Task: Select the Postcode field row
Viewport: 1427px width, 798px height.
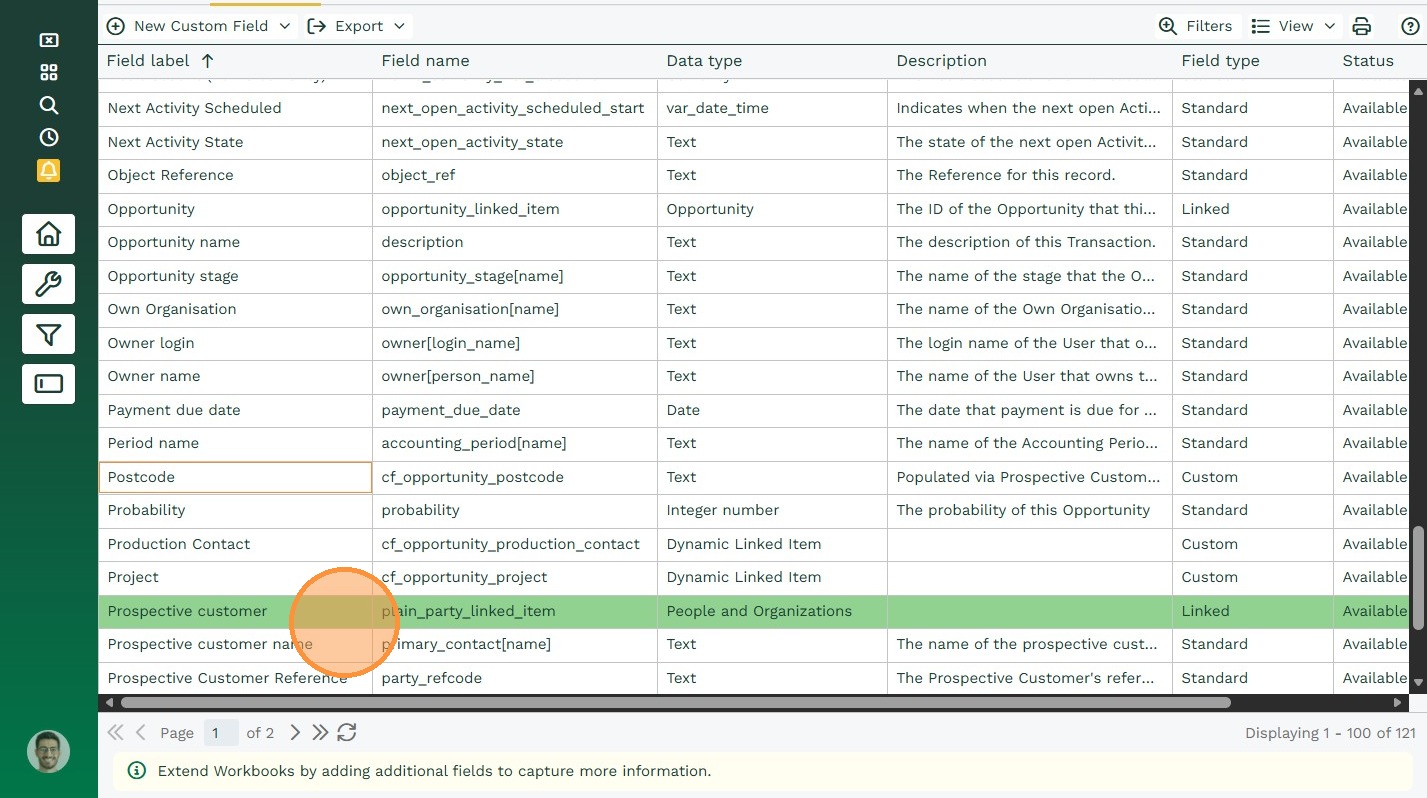Action: pyautogui.click(x=235, y=477)
